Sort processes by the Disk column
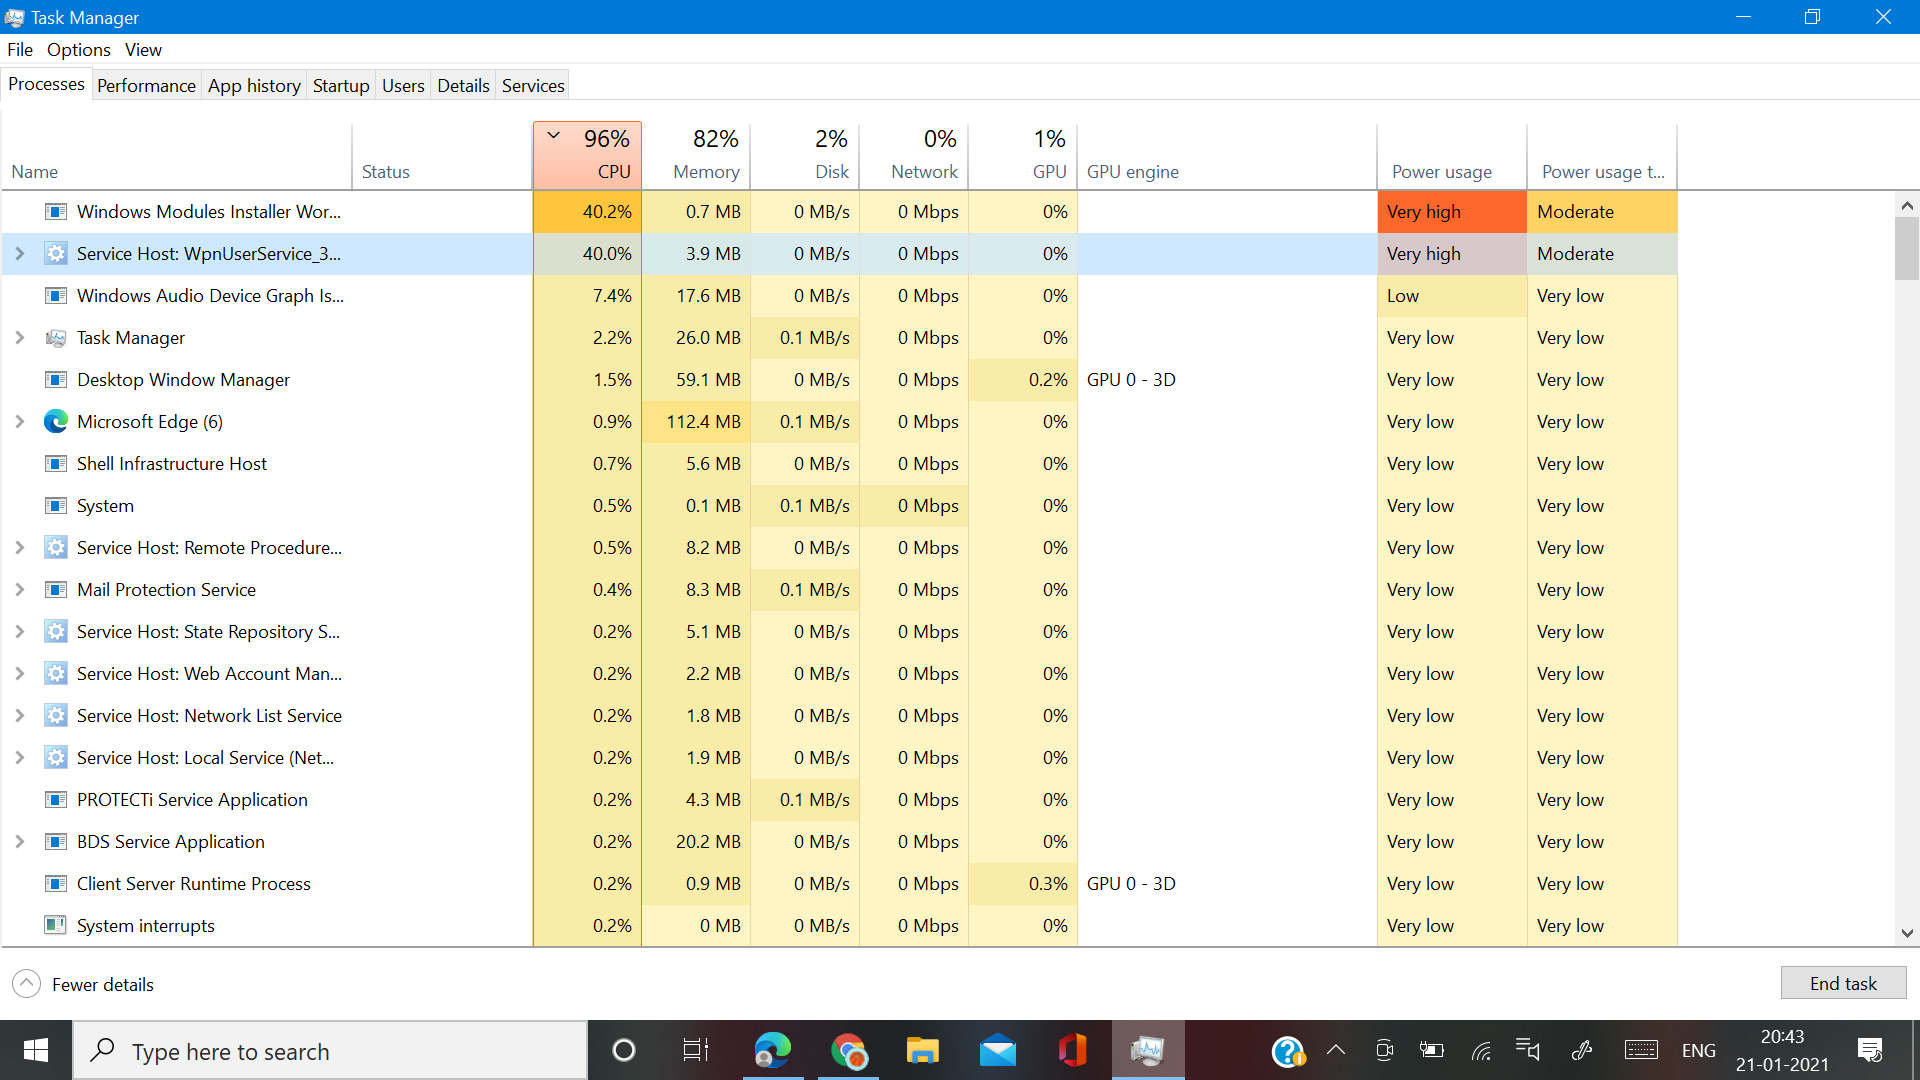1920x1080 pixels. point(805,155)
